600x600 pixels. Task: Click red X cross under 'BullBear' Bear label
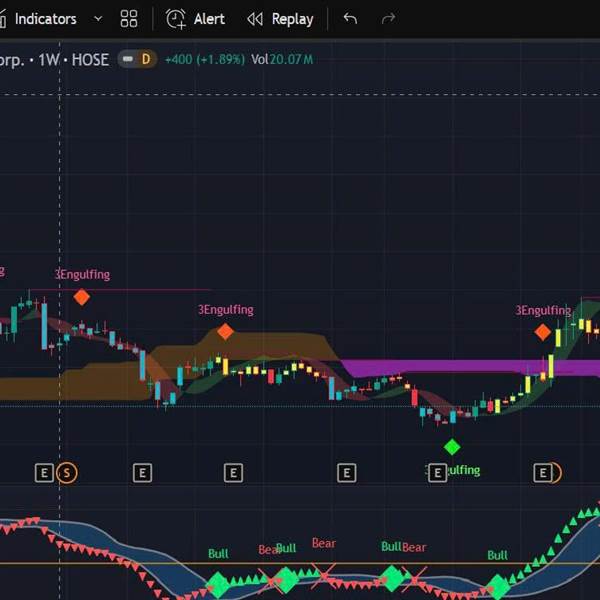(415, 580)
